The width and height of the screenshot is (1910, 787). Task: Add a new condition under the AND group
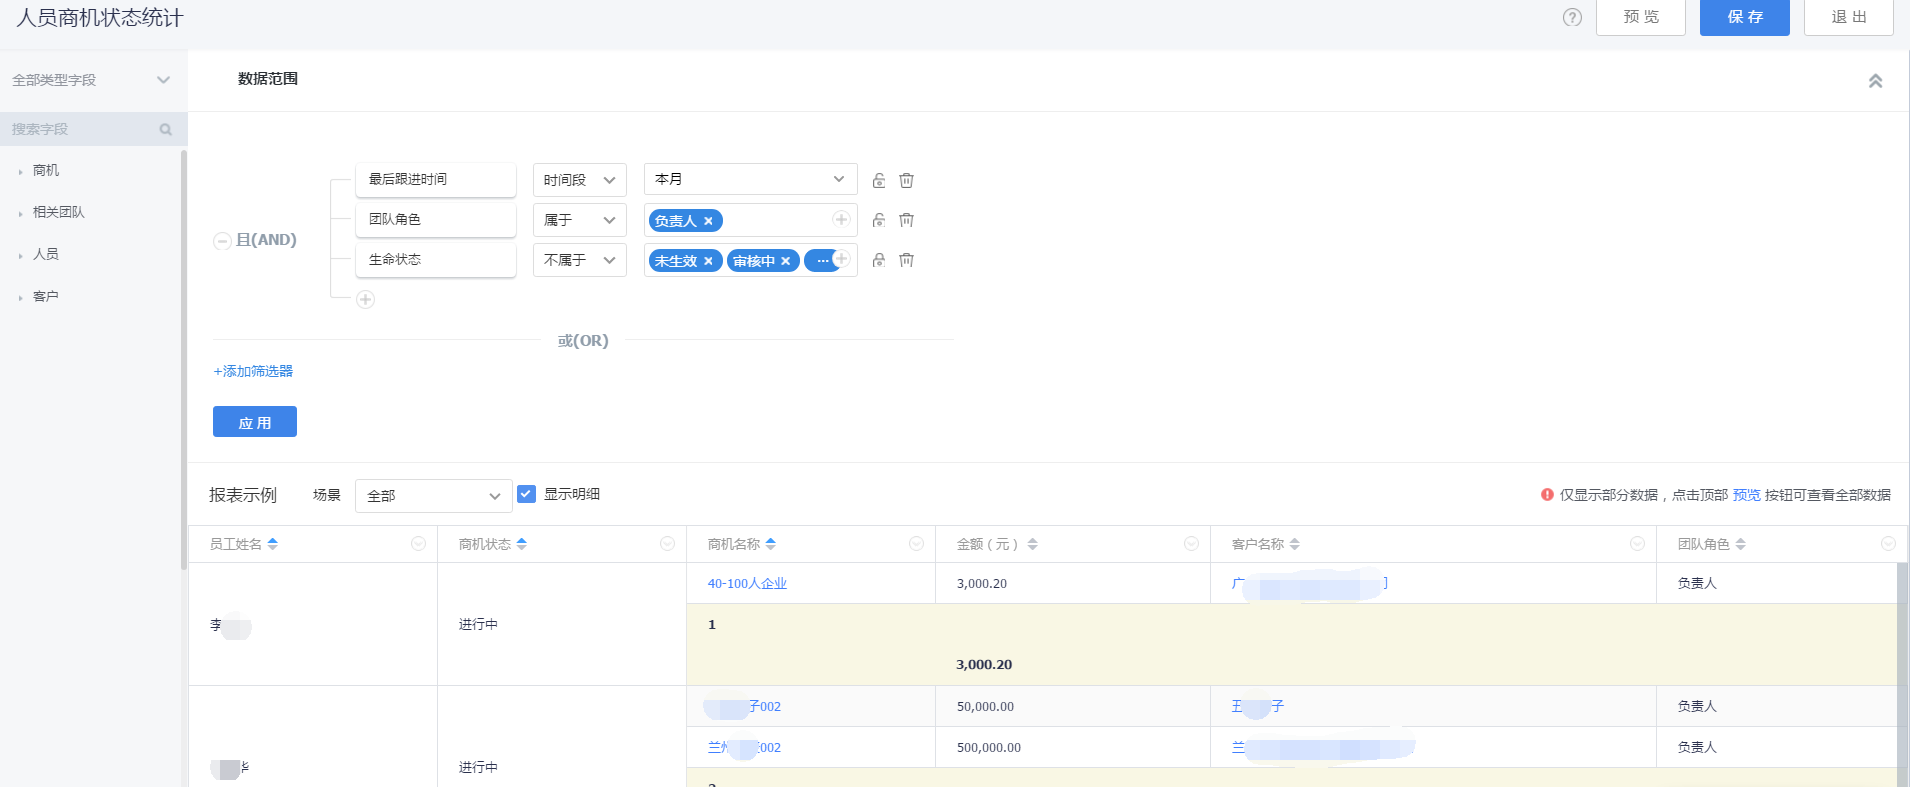pos(366,299)
